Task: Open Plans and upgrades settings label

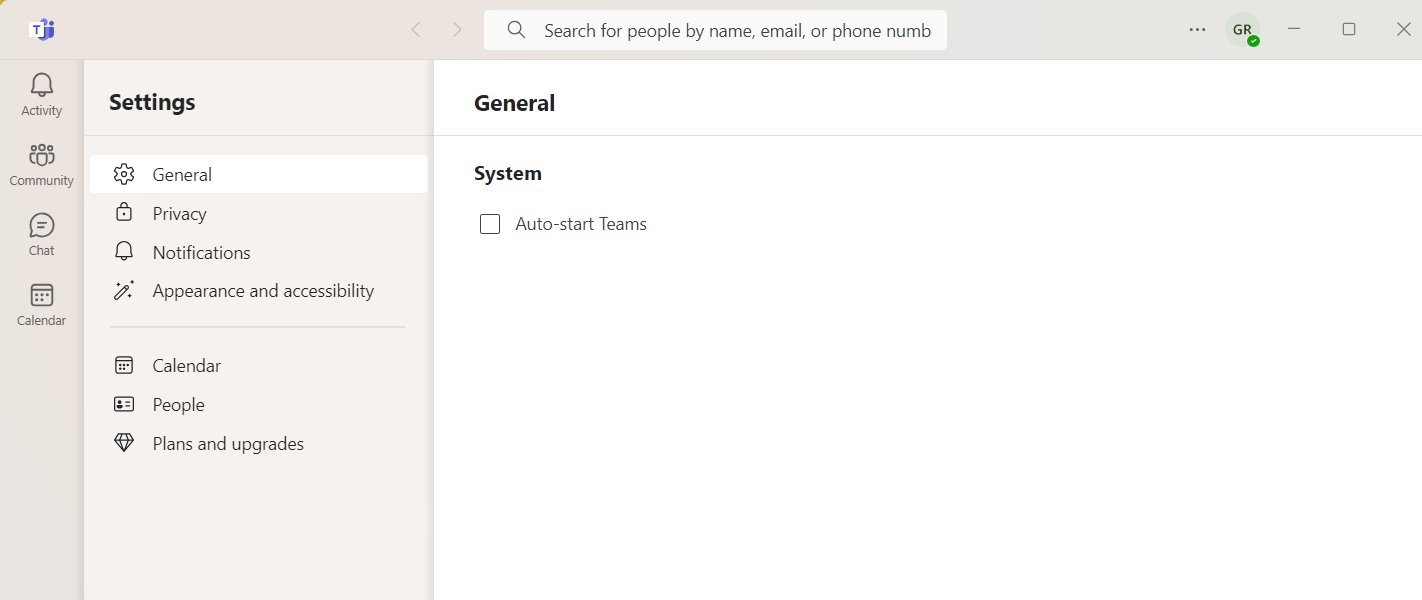Action: click(228, 443)
